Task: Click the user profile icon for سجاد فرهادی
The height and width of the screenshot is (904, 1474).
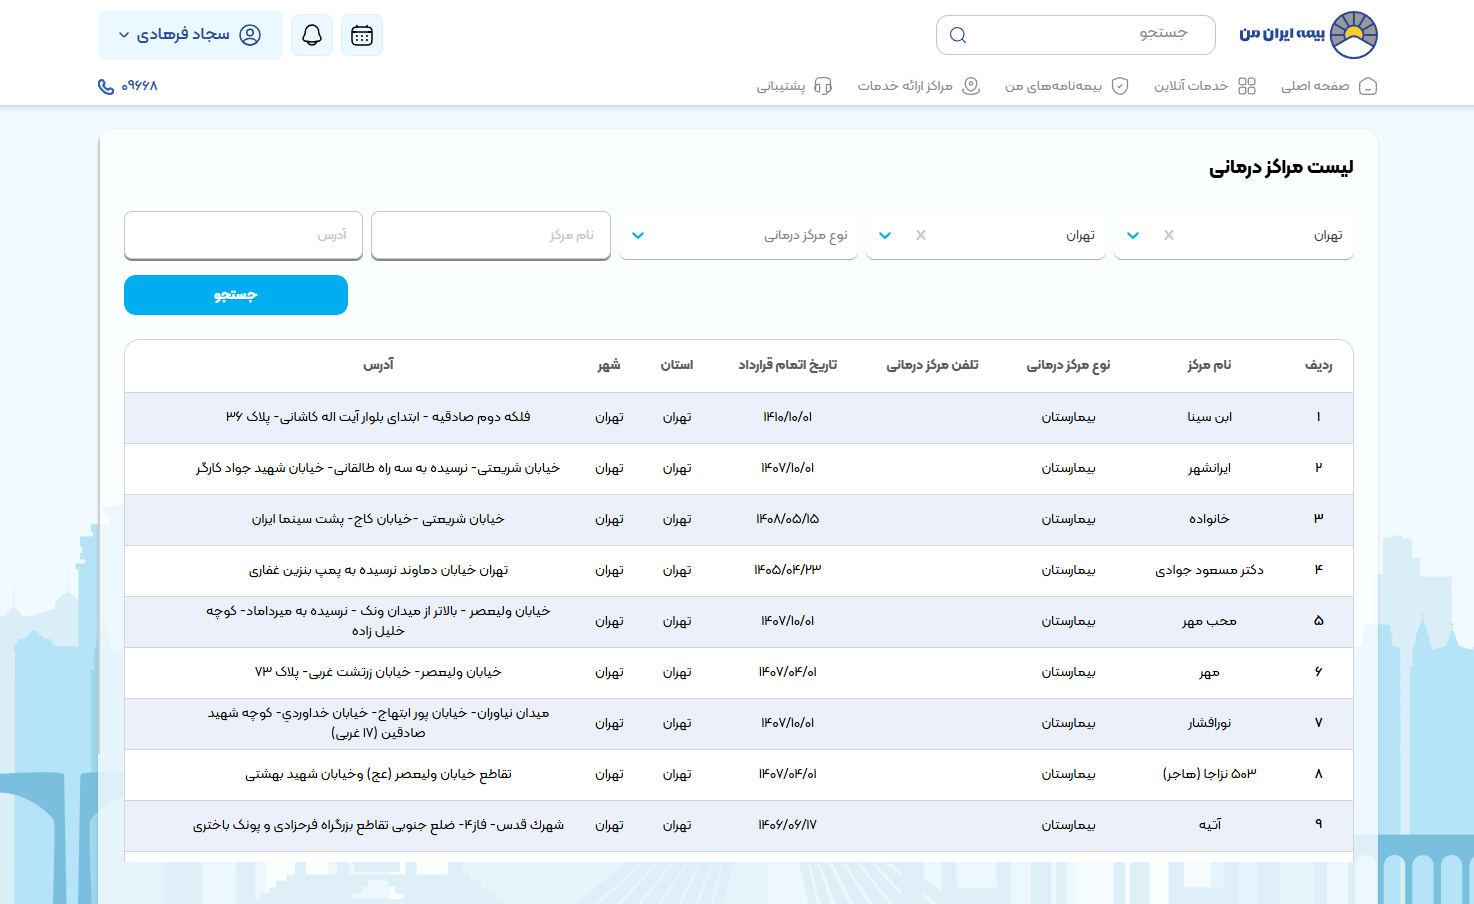Action: click(x=251, y=34)
